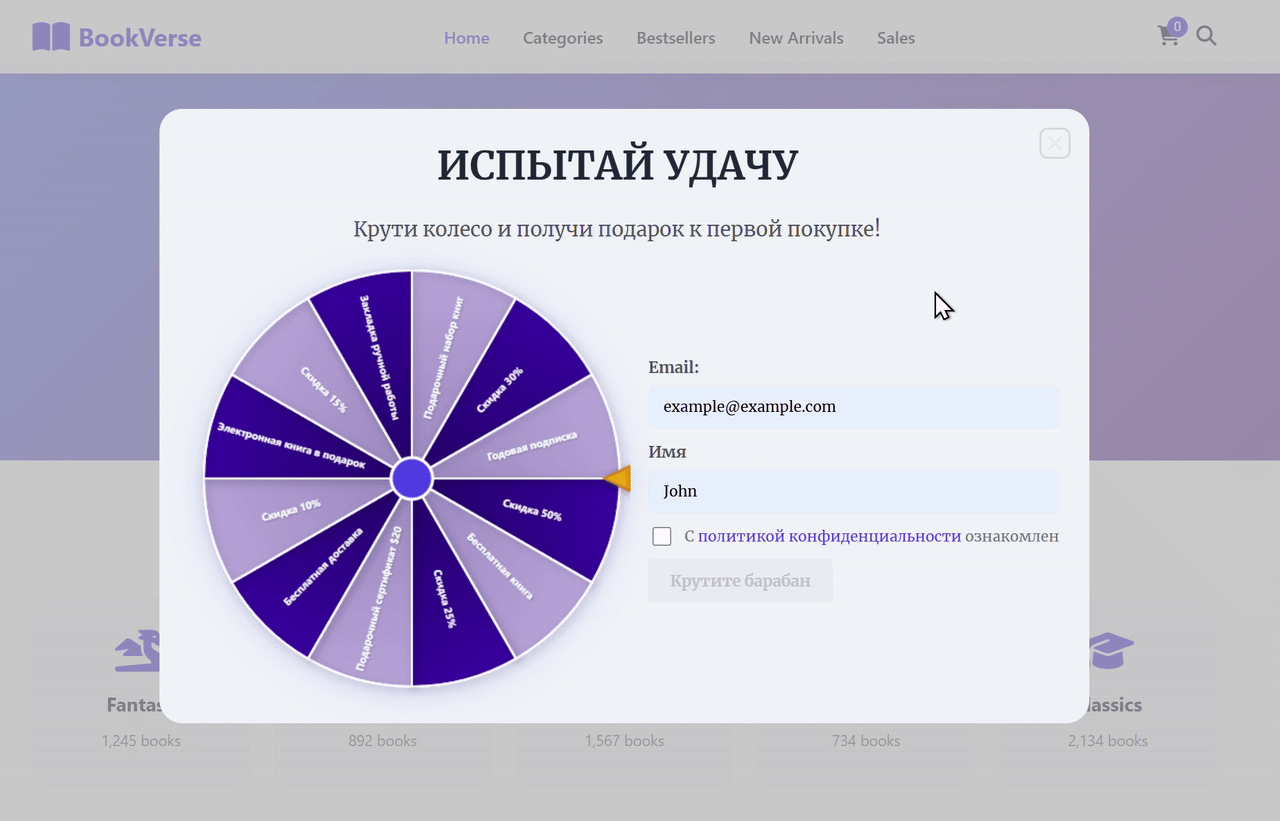Click the graduation cap Classics icon

[x=1111, y=650]
